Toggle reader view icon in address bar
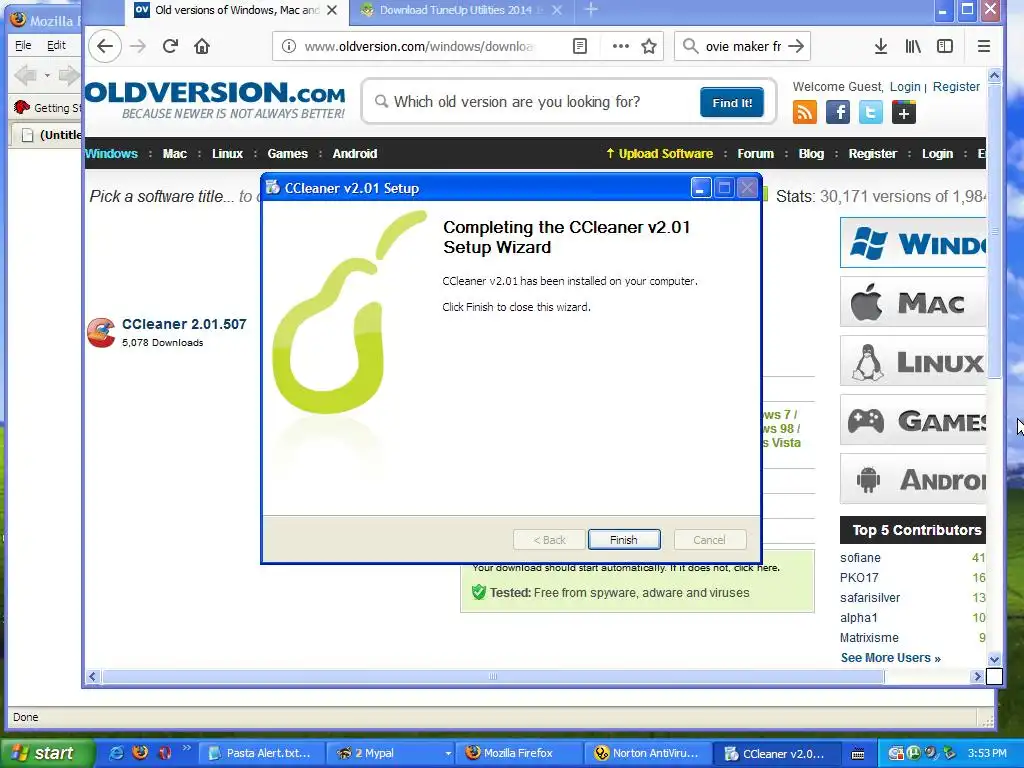 [x=580, y=46]
